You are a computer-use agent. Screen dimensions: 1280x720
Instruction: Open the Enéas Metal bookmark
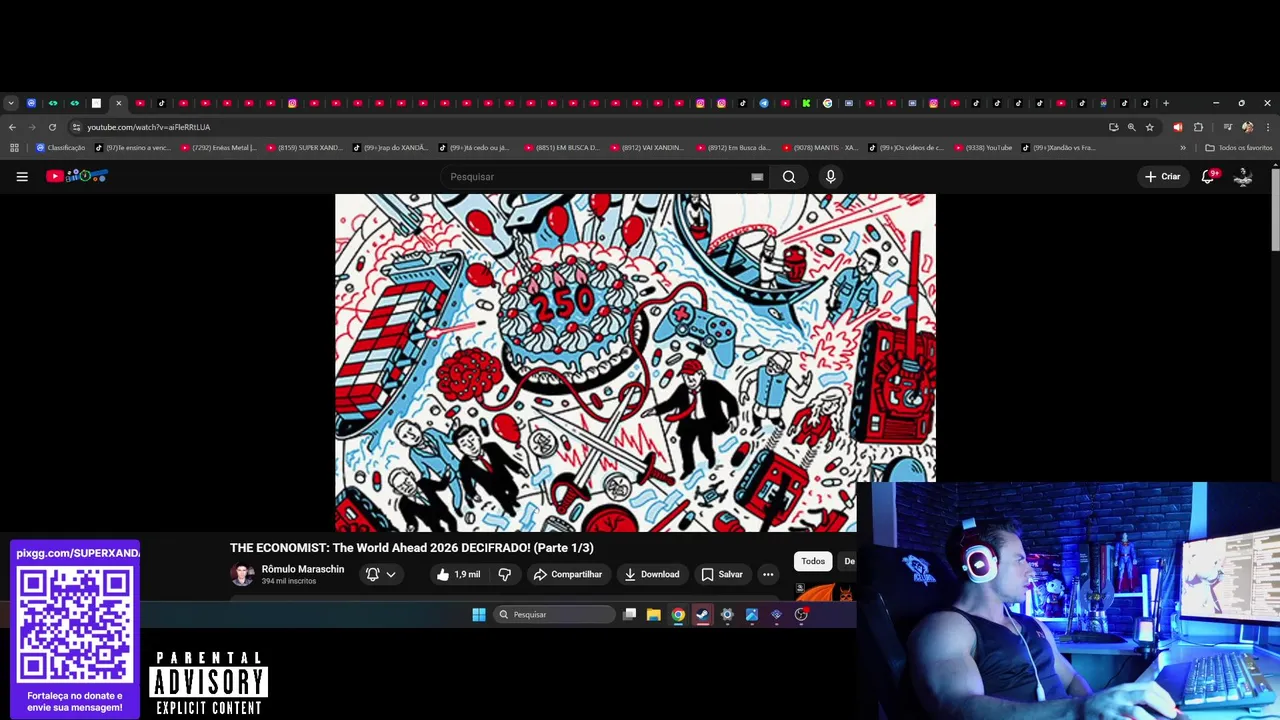tap(219, 148)
